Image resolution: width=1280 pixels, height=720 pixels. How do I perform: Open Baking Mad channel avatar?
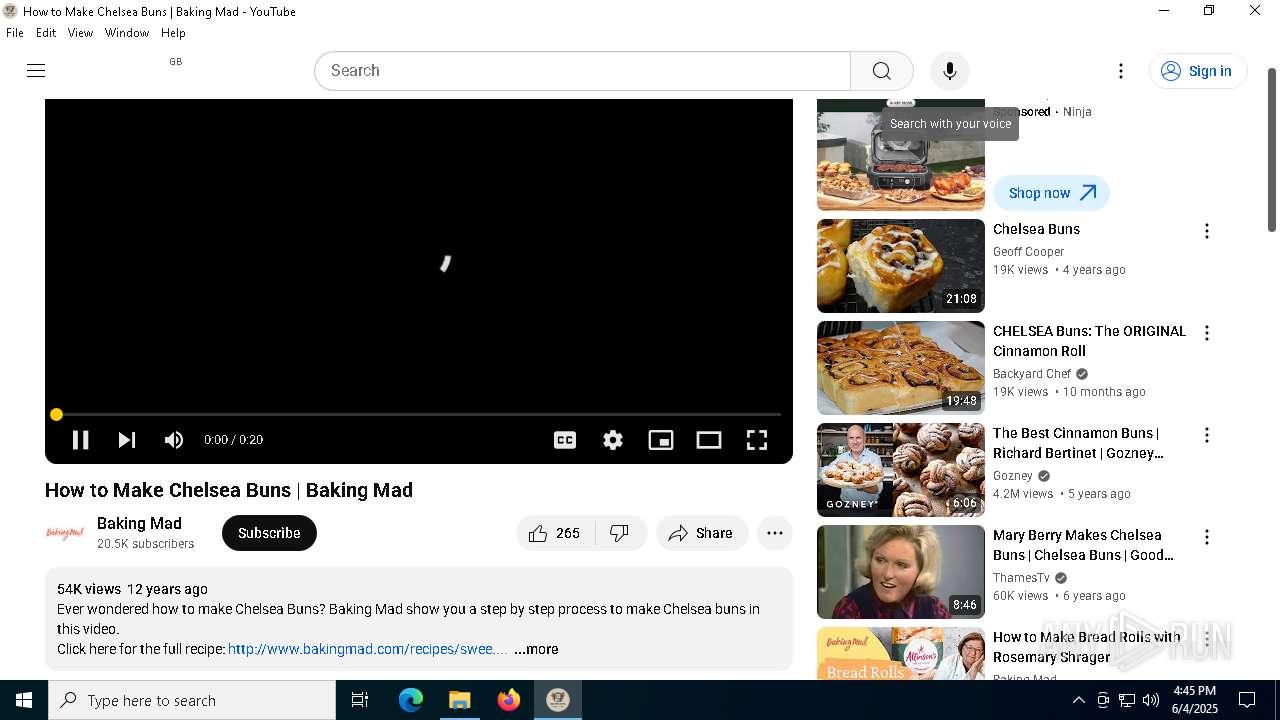(x=65, y=533)
